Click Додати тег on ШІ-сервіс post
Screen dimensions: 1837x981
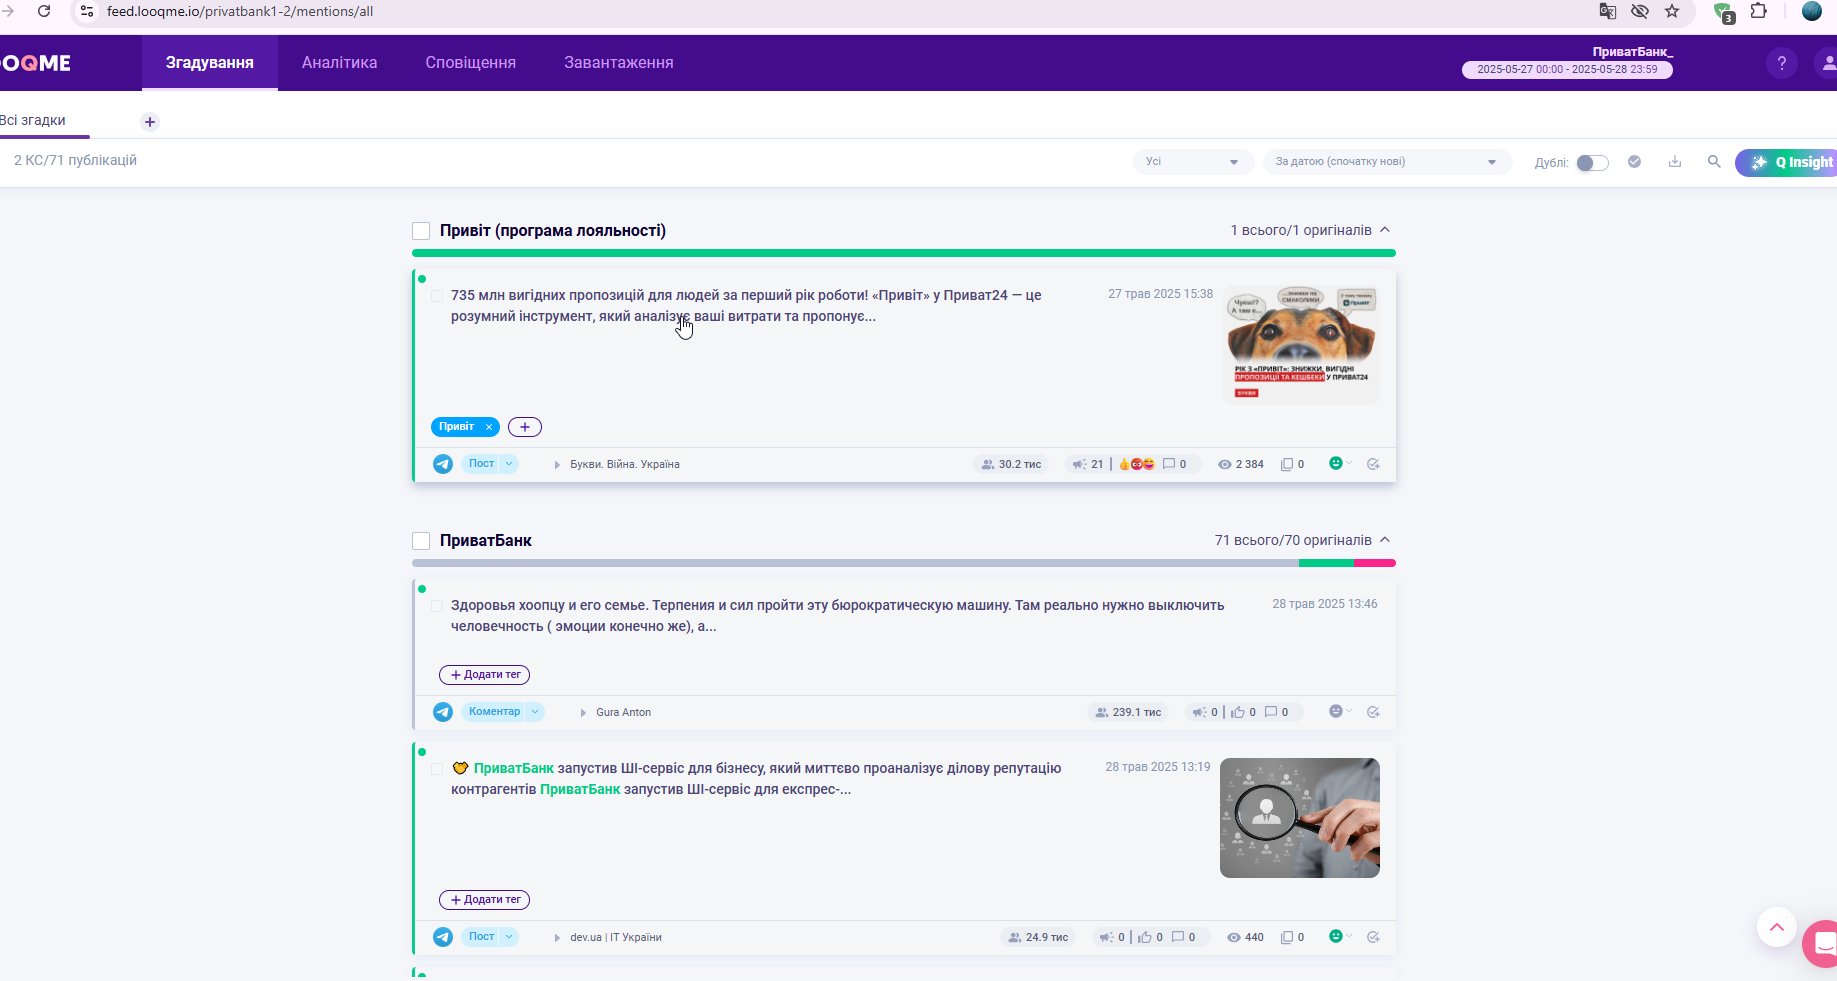tap(485, 900)
